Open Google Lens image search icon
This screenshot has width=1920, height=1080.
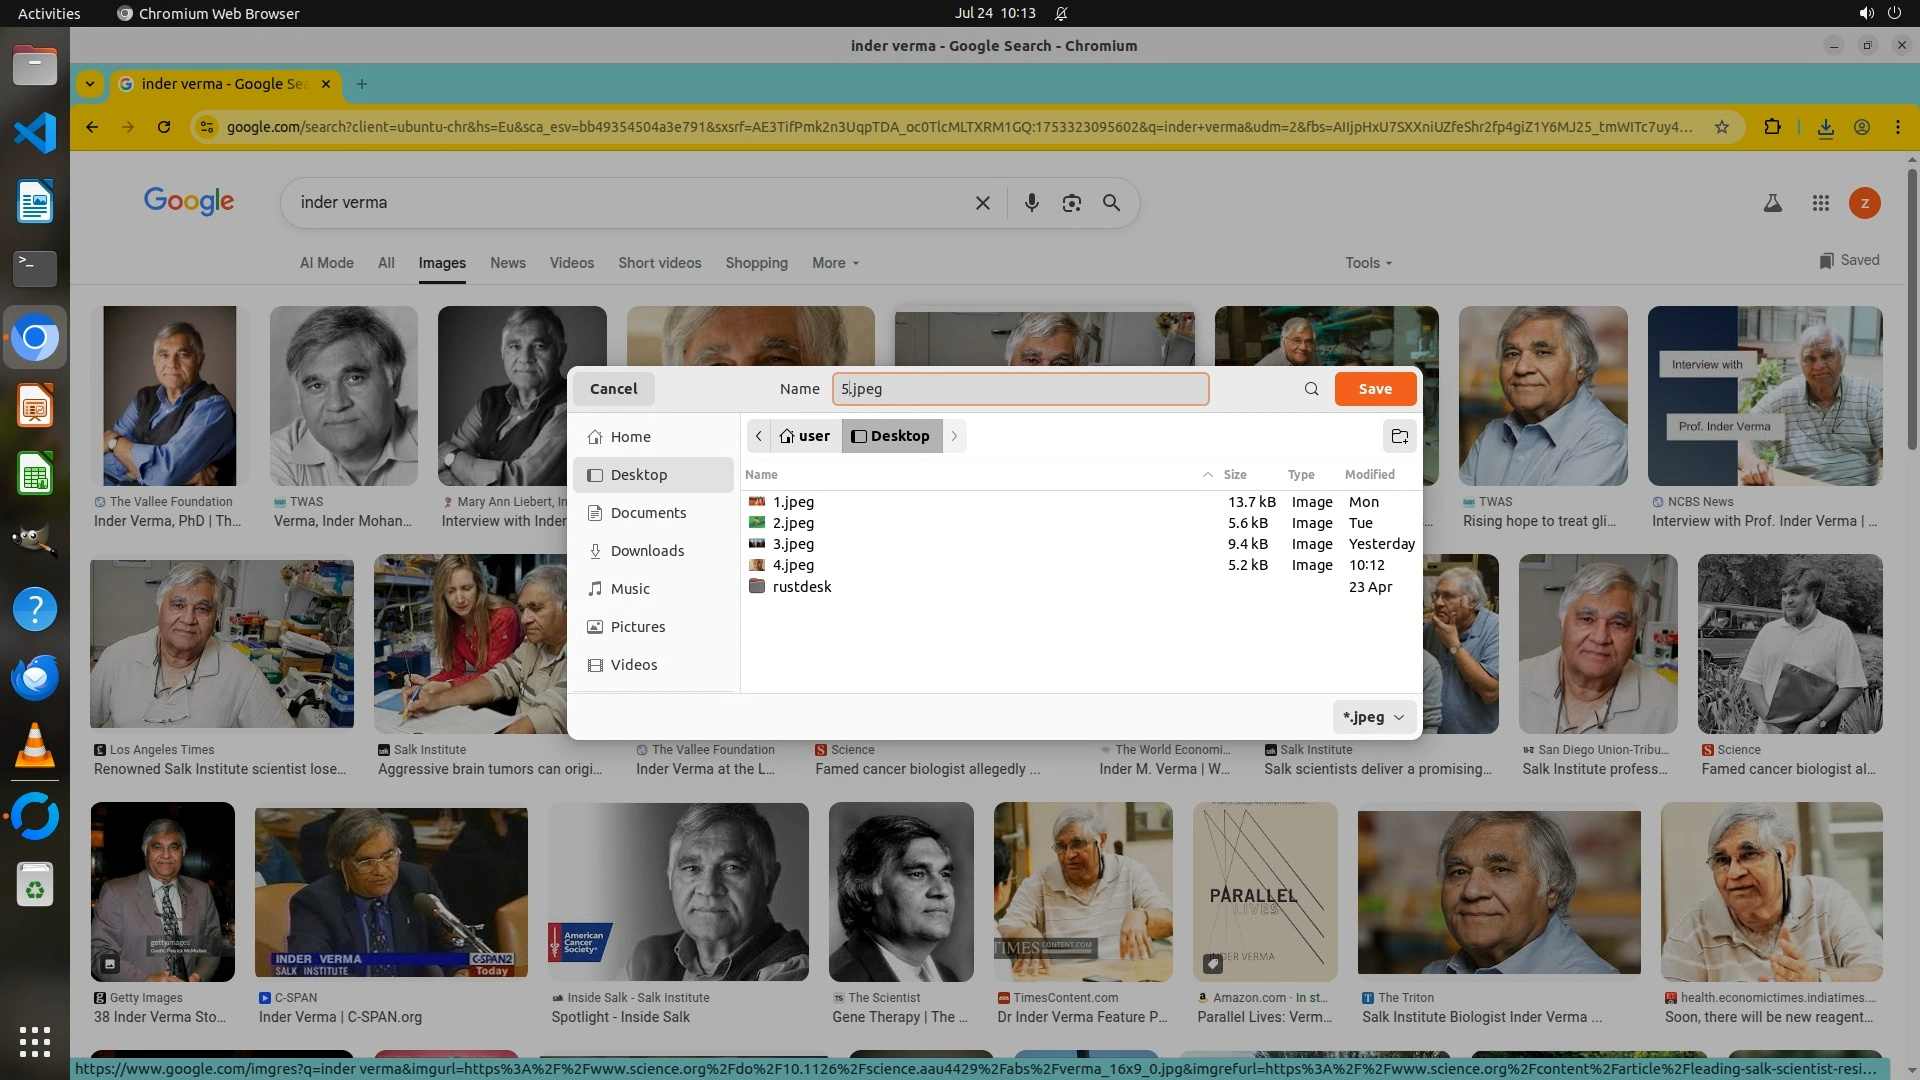coord(1071,203)
